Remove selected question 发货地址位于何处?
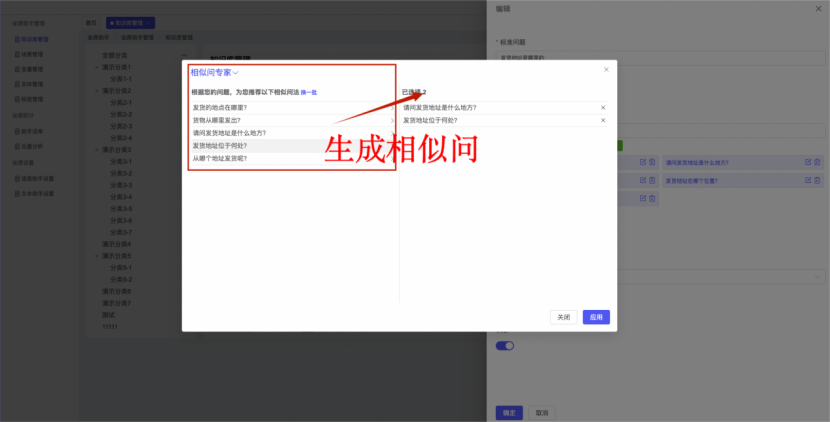This screenshot has height=422, width=830. coord(603,120)
